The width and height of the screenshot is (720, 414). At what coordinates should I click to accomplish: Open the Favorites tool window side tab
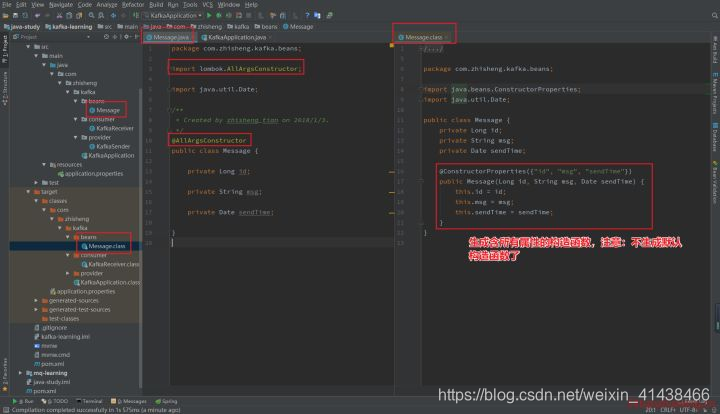click(x=5, y=375)
